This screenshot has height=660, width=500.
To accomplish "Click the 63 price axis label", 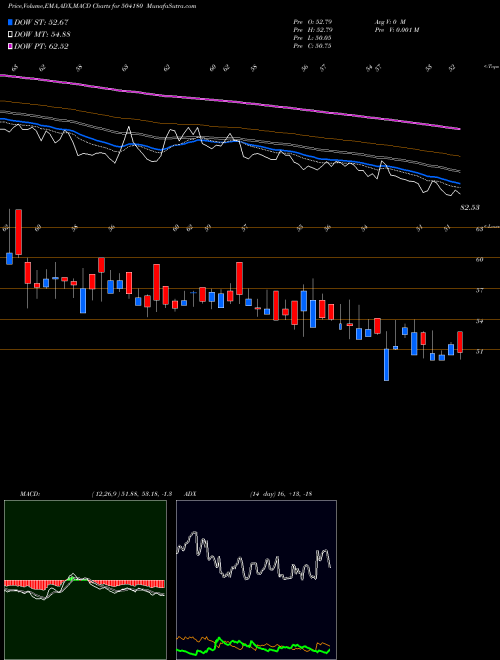I will click(x=479, y=229).
